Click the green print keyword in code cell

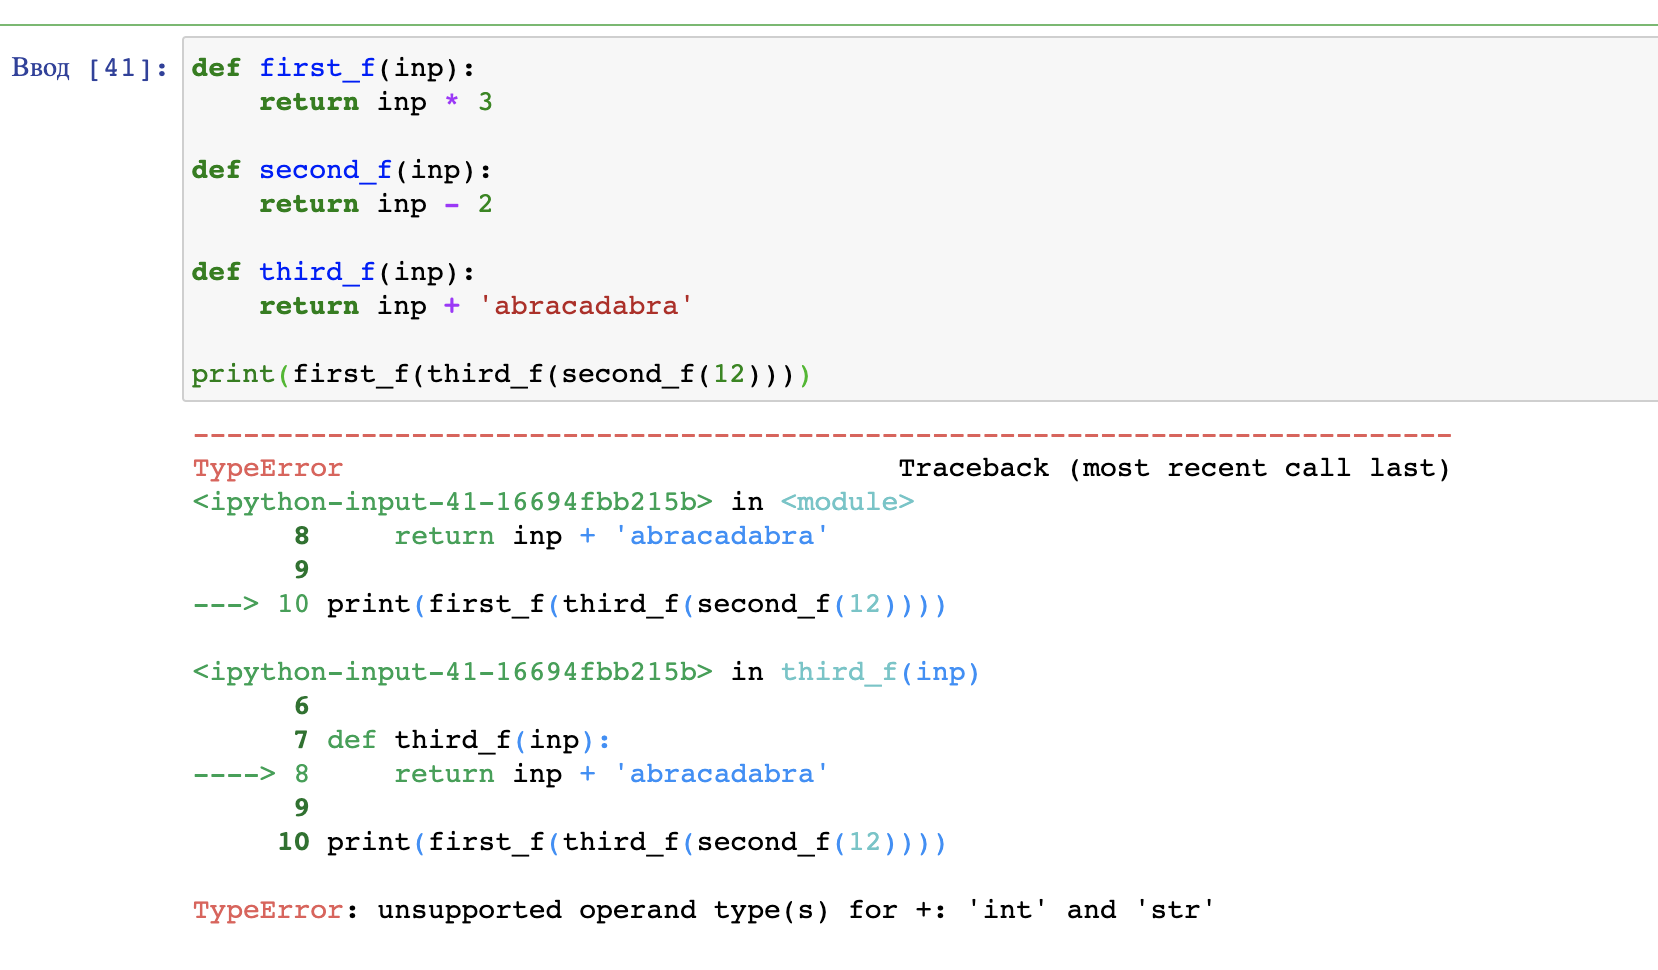pos(233,374)
